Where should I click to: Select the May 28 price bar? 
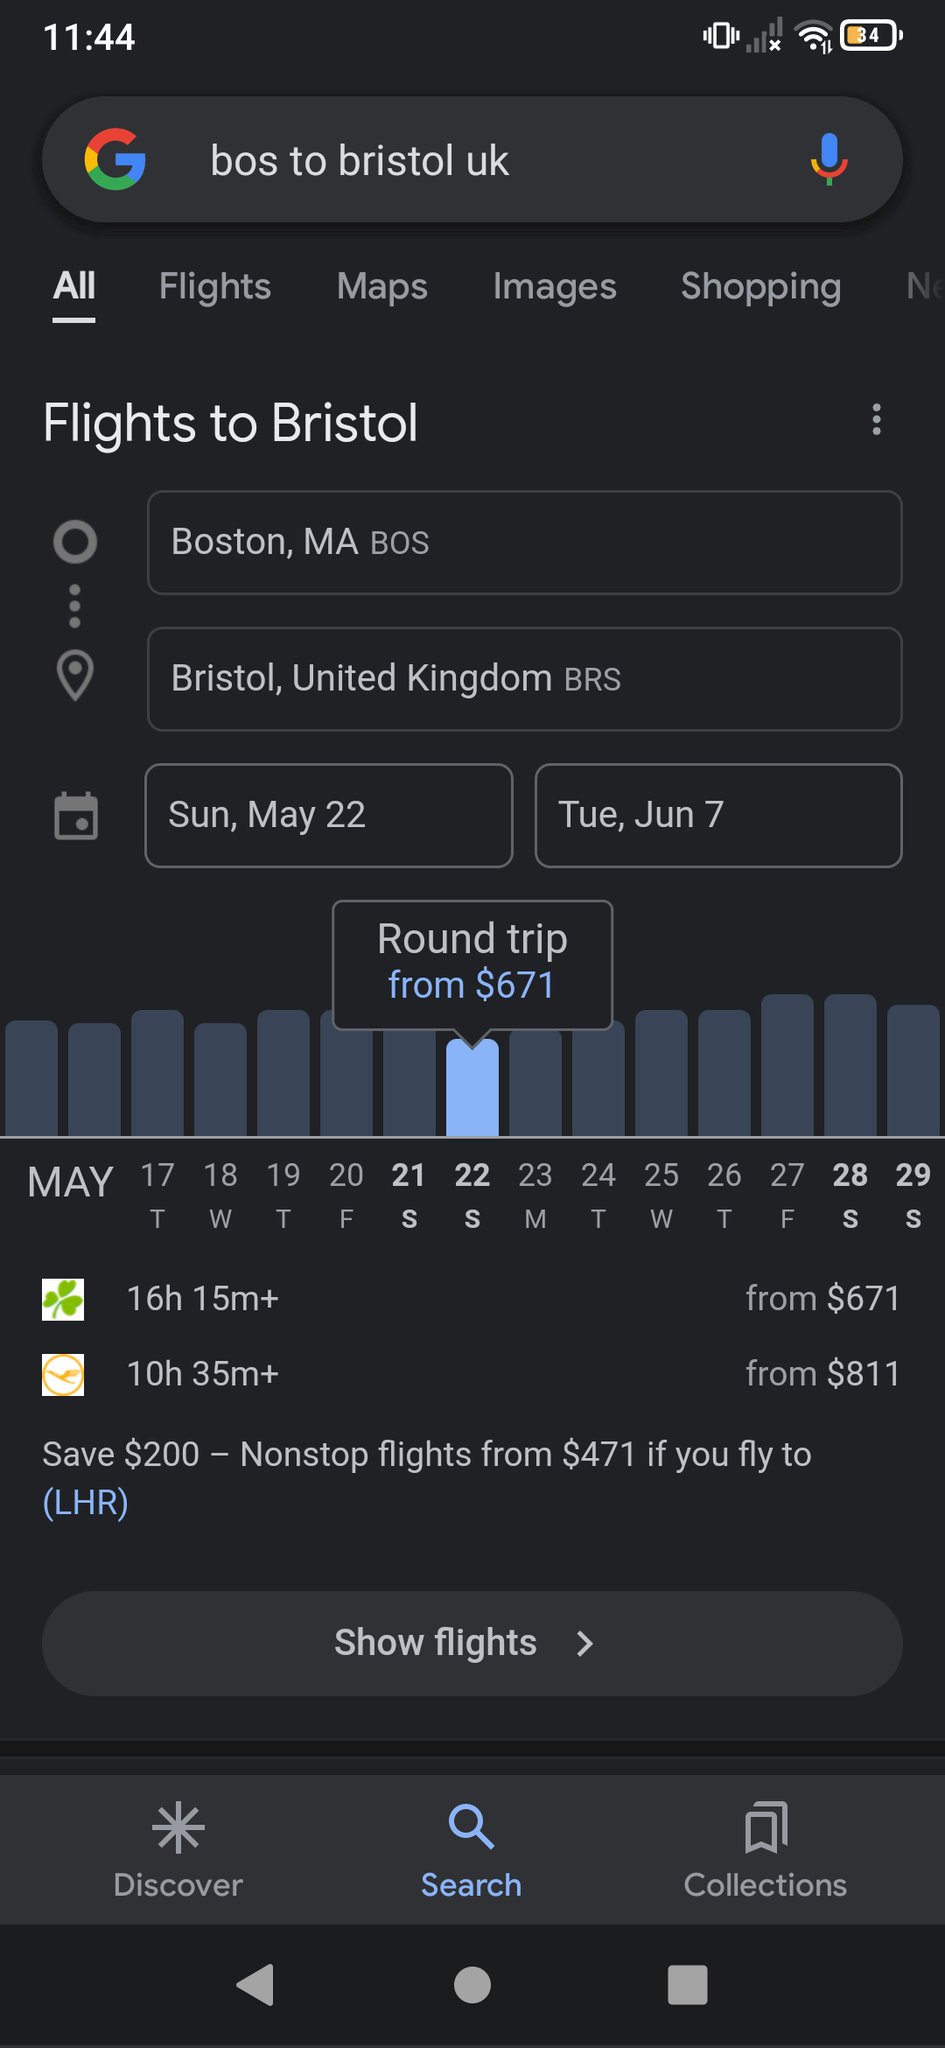(x=850, y=1065)
